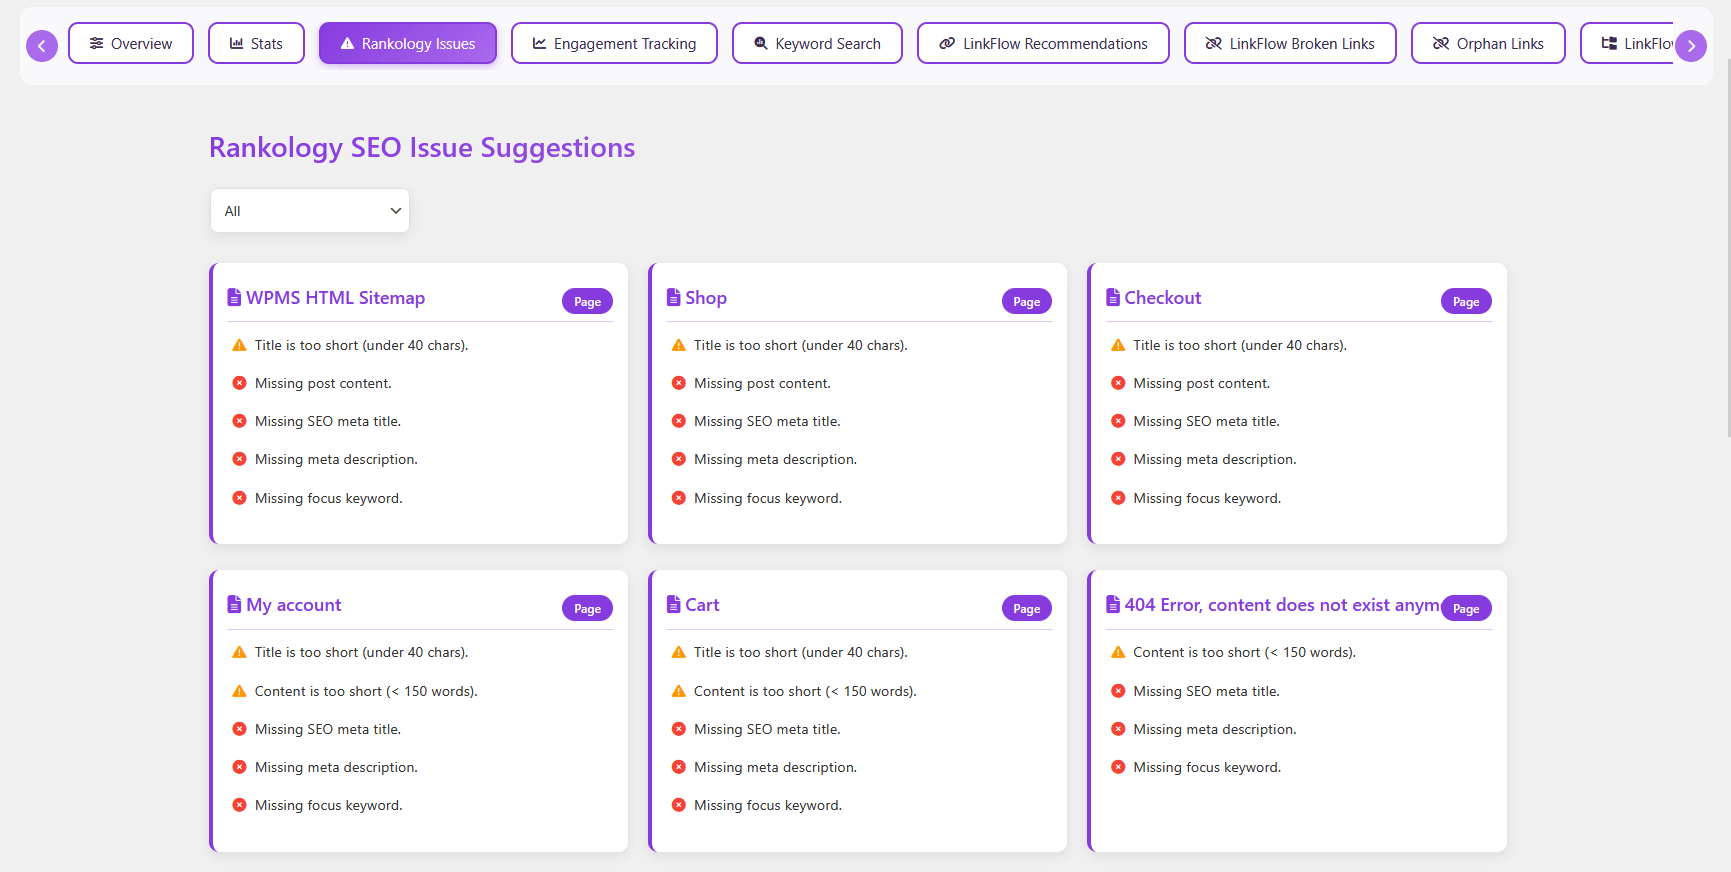Click the vertical page scrollbar
Viewport: 1731px width, 872px height.
tap(1728, 250)
